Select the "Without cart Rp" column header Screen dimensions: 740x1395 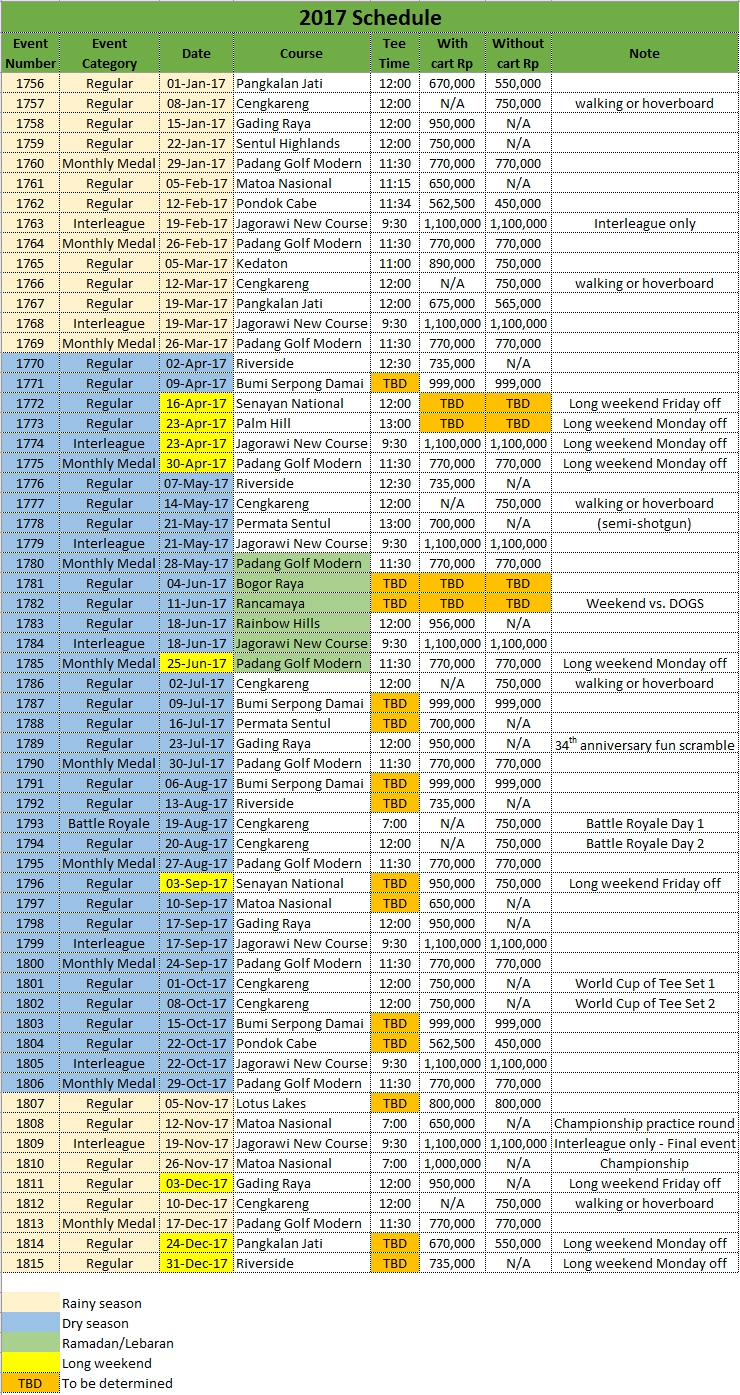(517, 53)
